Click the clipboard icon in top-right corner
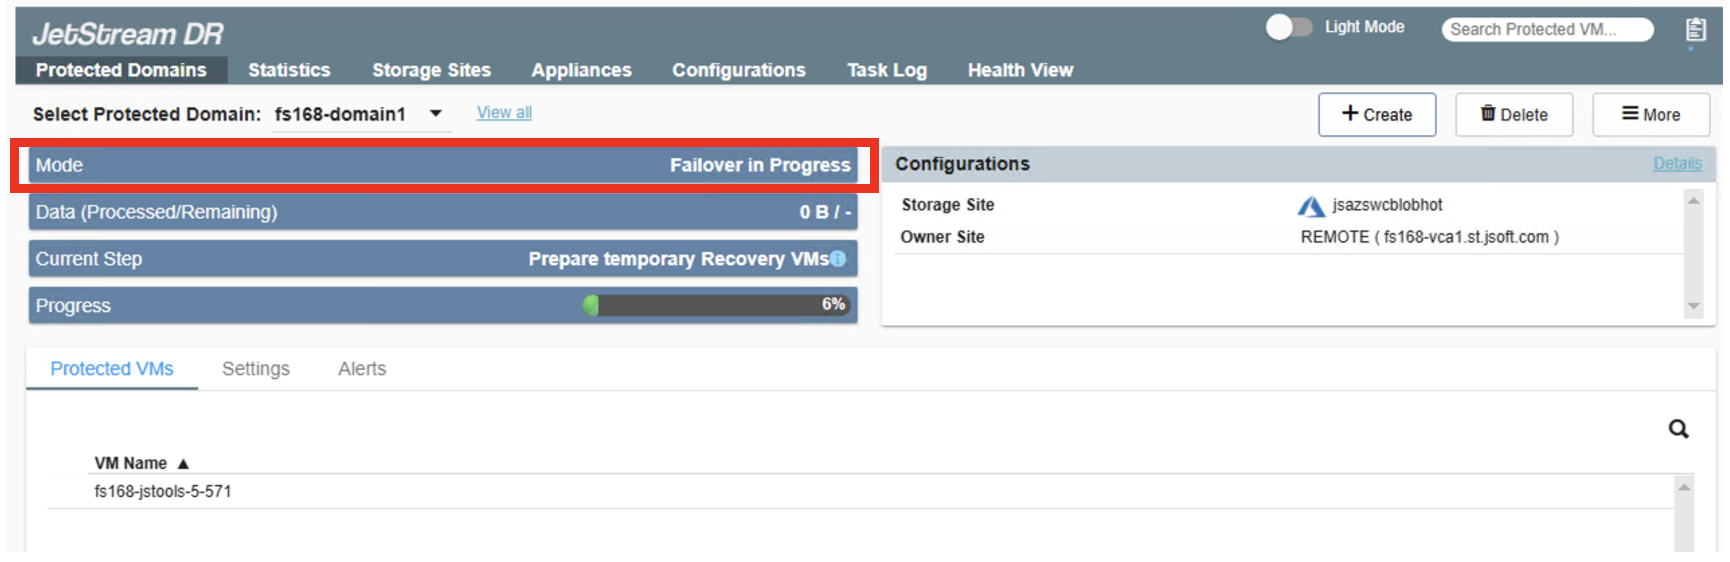 (x=1695, y=30)
